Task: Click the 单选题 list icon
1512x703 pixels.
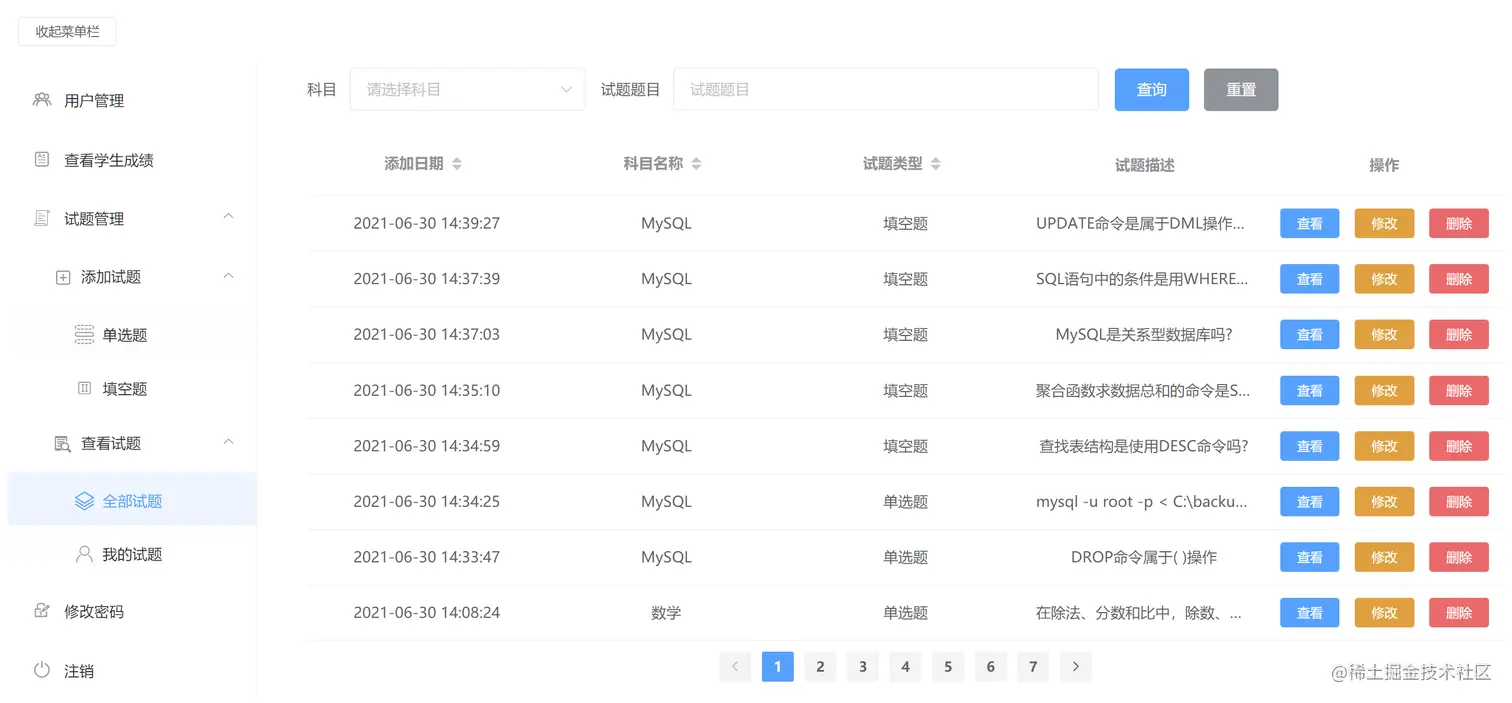Action: tap(84, 334)
